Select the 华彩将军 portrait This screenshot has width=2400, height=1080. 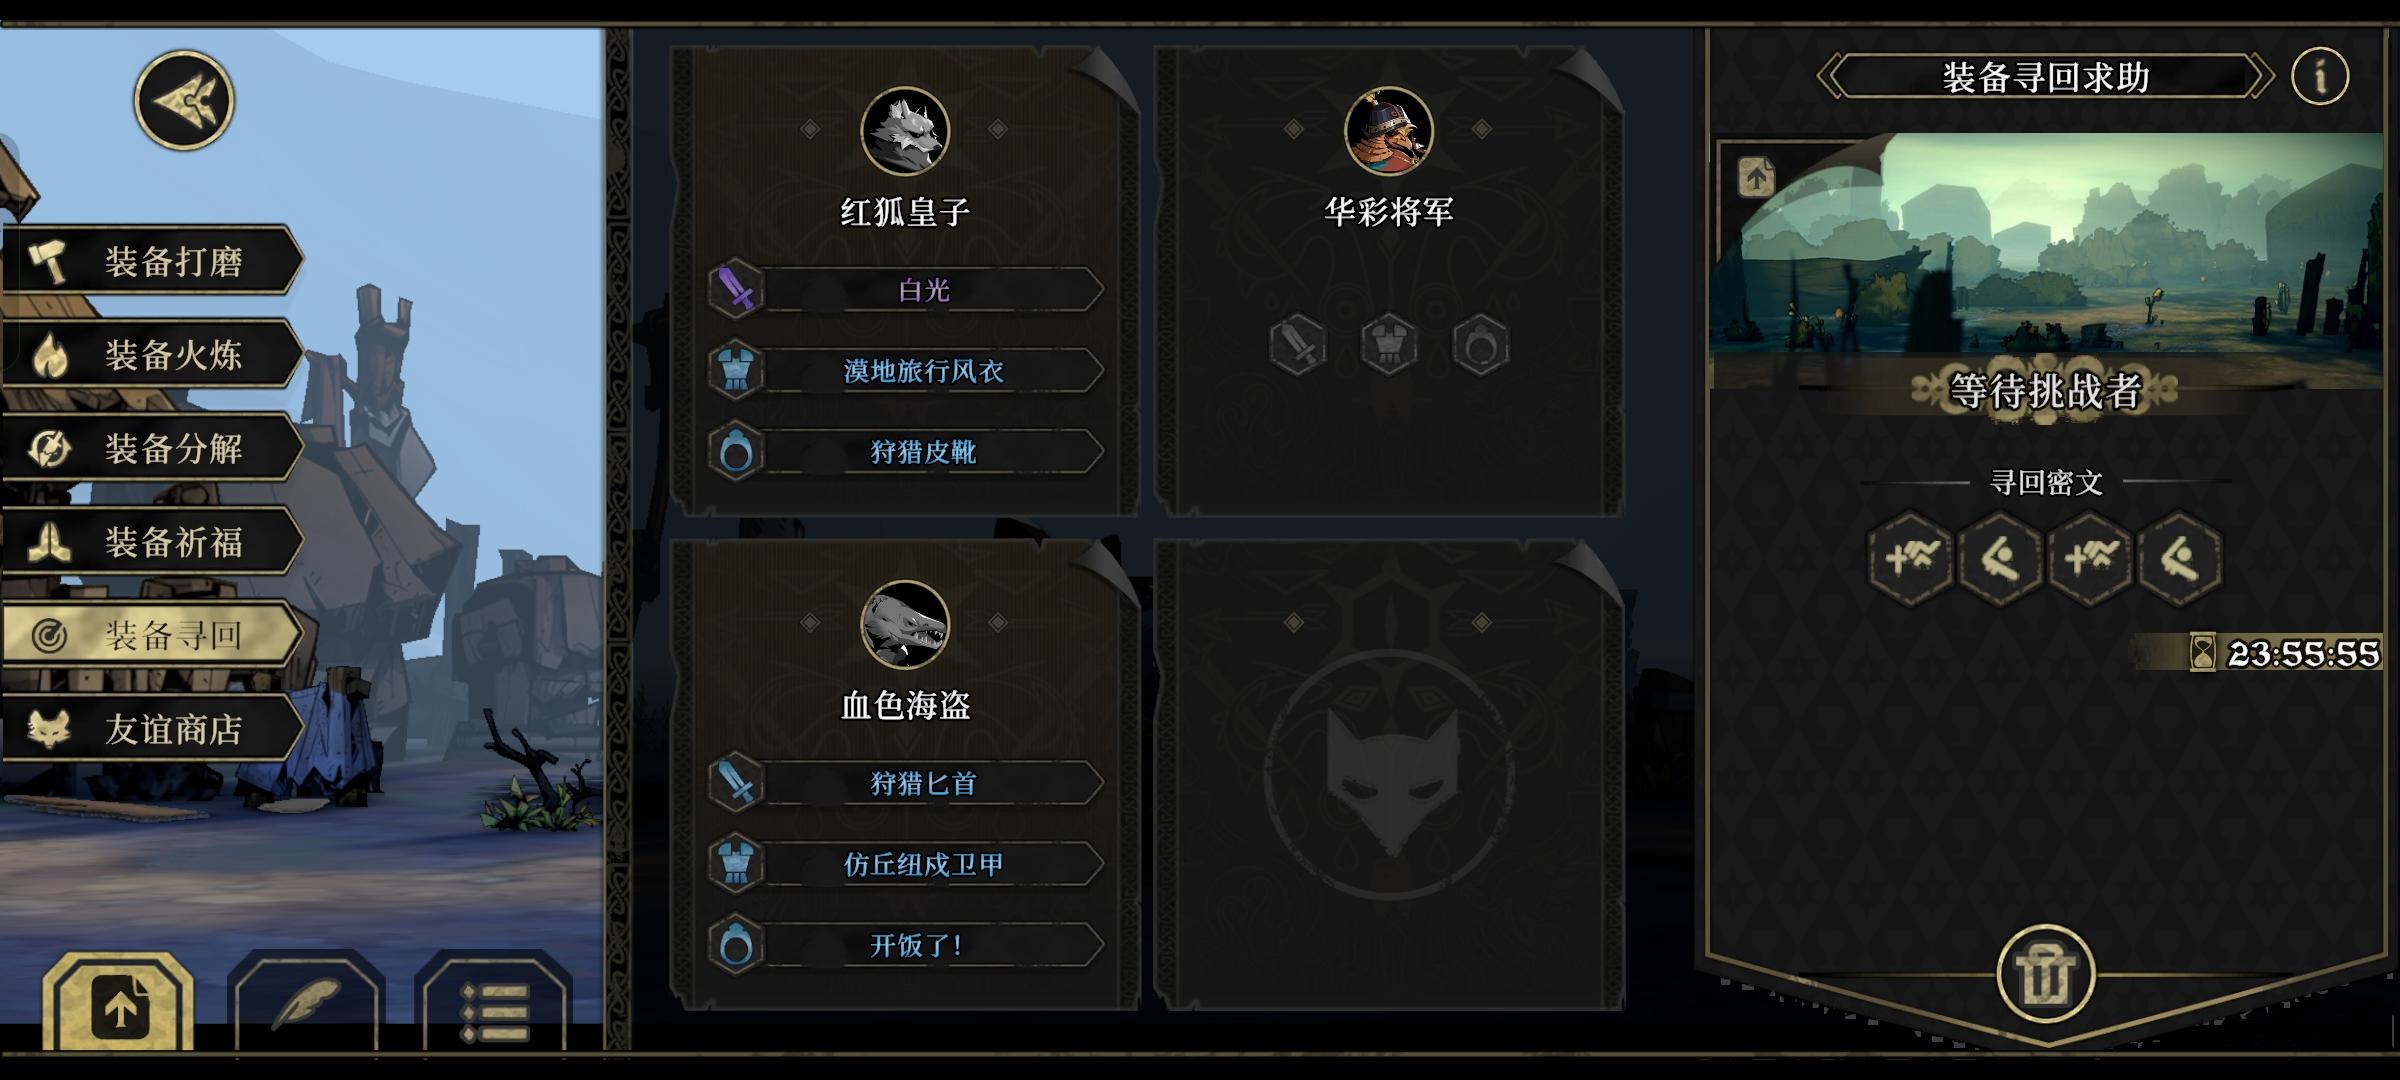click(x=1389, y=131)
